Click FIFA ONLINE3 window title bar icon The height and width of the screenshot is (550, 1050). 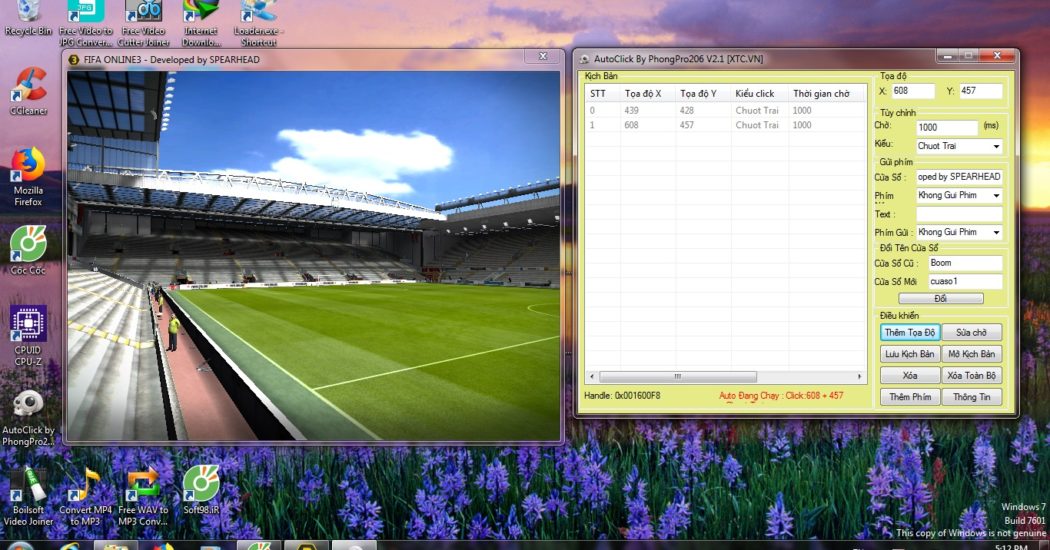click(x=74, y=60)
